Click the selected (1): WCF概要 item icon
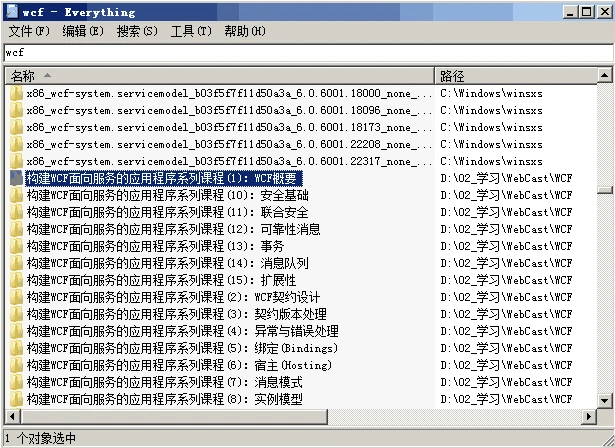 tap(16, 178)
